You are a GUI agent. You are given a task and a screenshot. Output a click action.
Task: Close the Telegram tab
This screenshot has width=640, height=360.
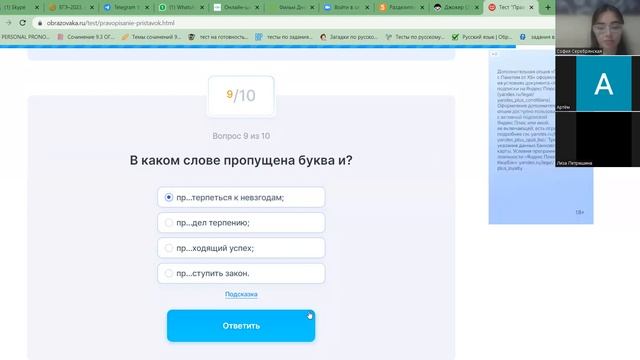(x=147, y=7)
